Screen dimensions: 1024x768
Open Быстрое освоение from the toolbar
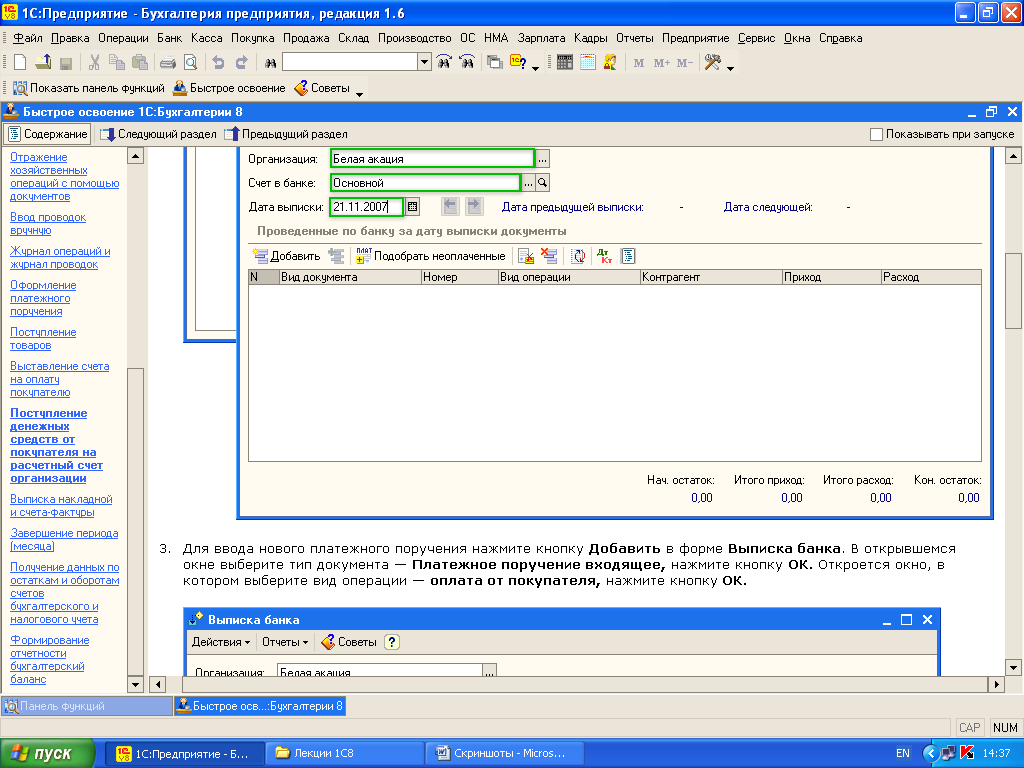point(229,88)
